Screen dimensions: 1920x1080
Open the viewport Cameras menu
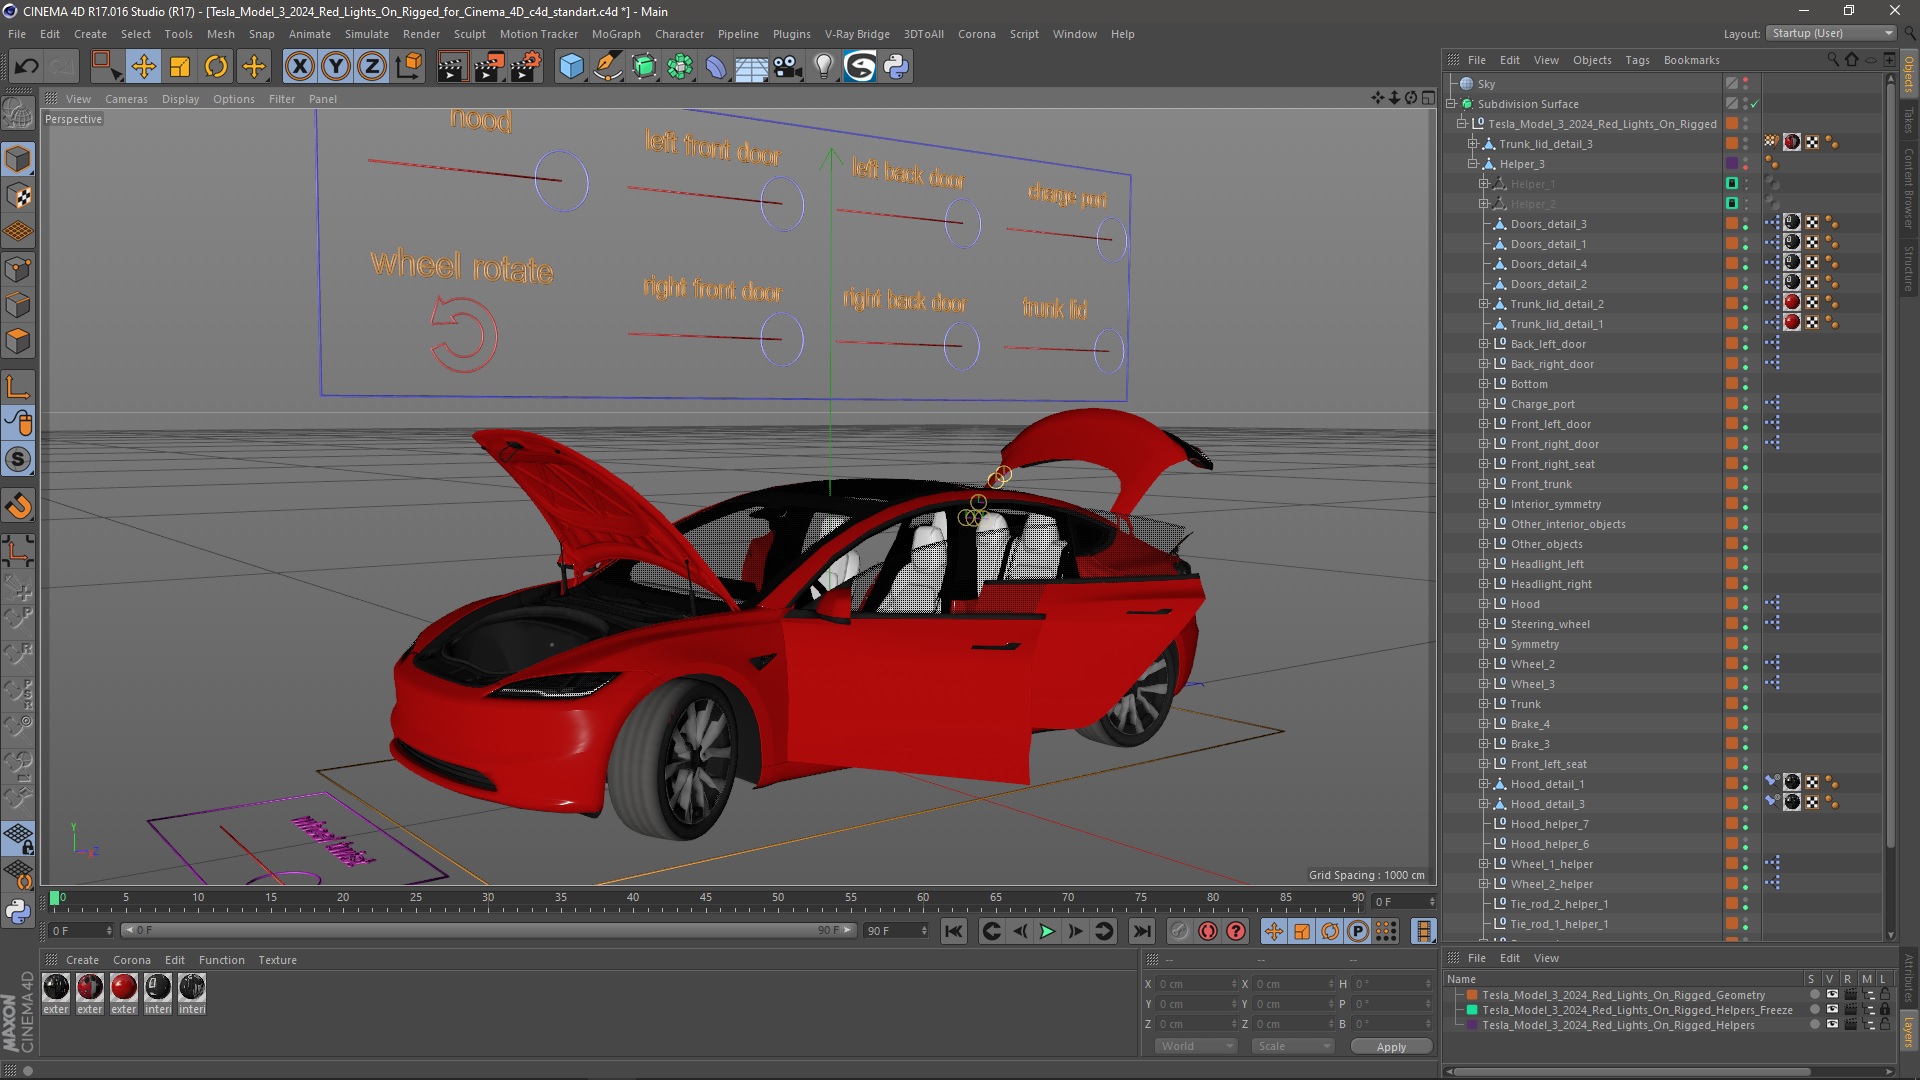[x=126, y=99]
